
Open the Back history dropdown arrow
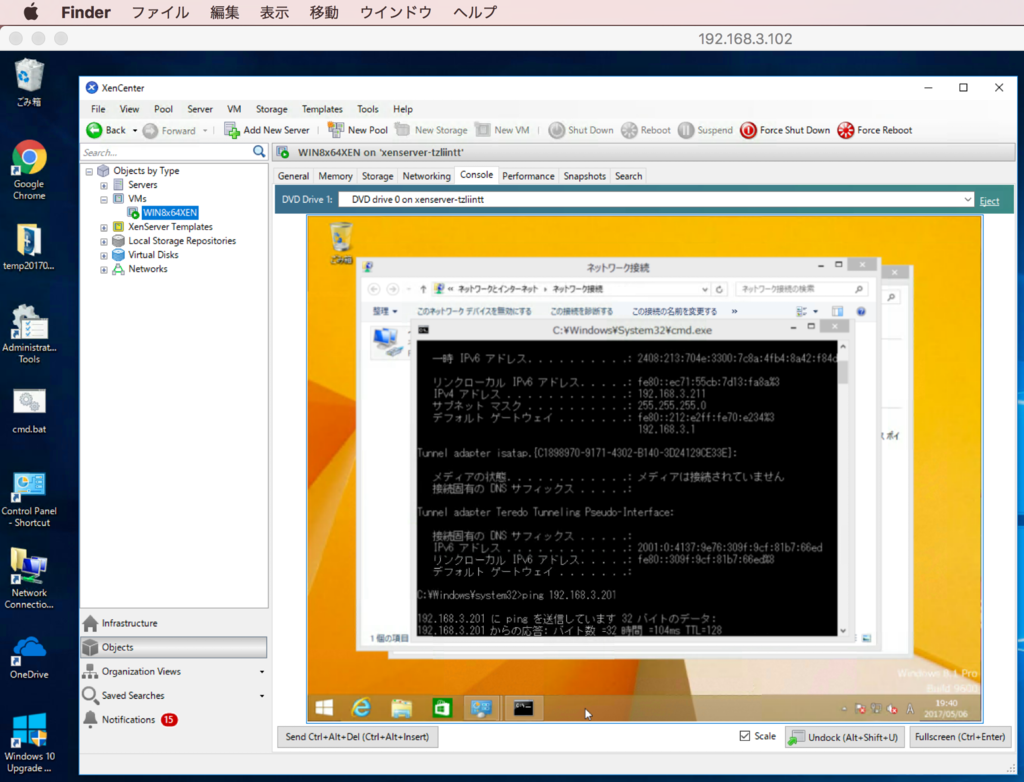(135, 131)
